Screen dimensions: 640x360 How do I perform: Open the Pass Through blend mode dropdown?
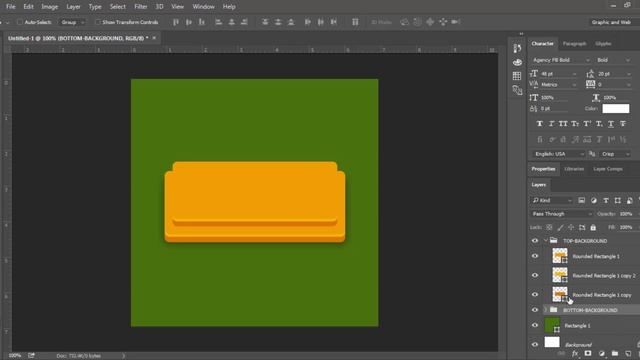pos(562,214)
